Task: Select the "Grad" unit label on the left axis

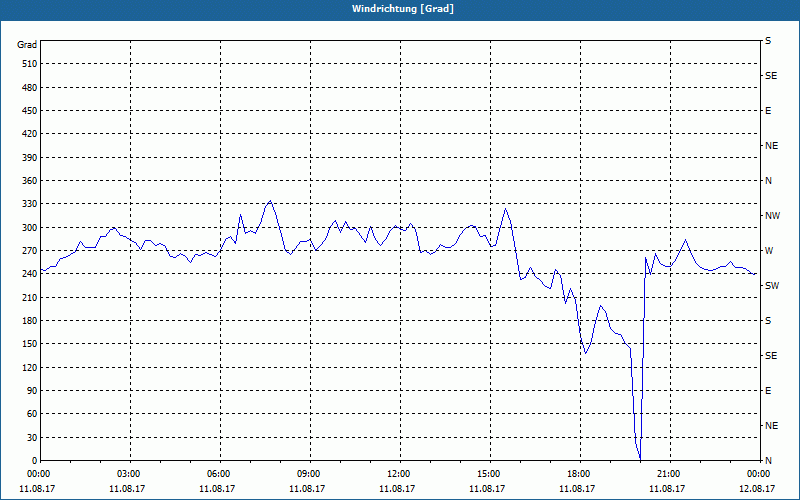Action: (x=27, y=45)
